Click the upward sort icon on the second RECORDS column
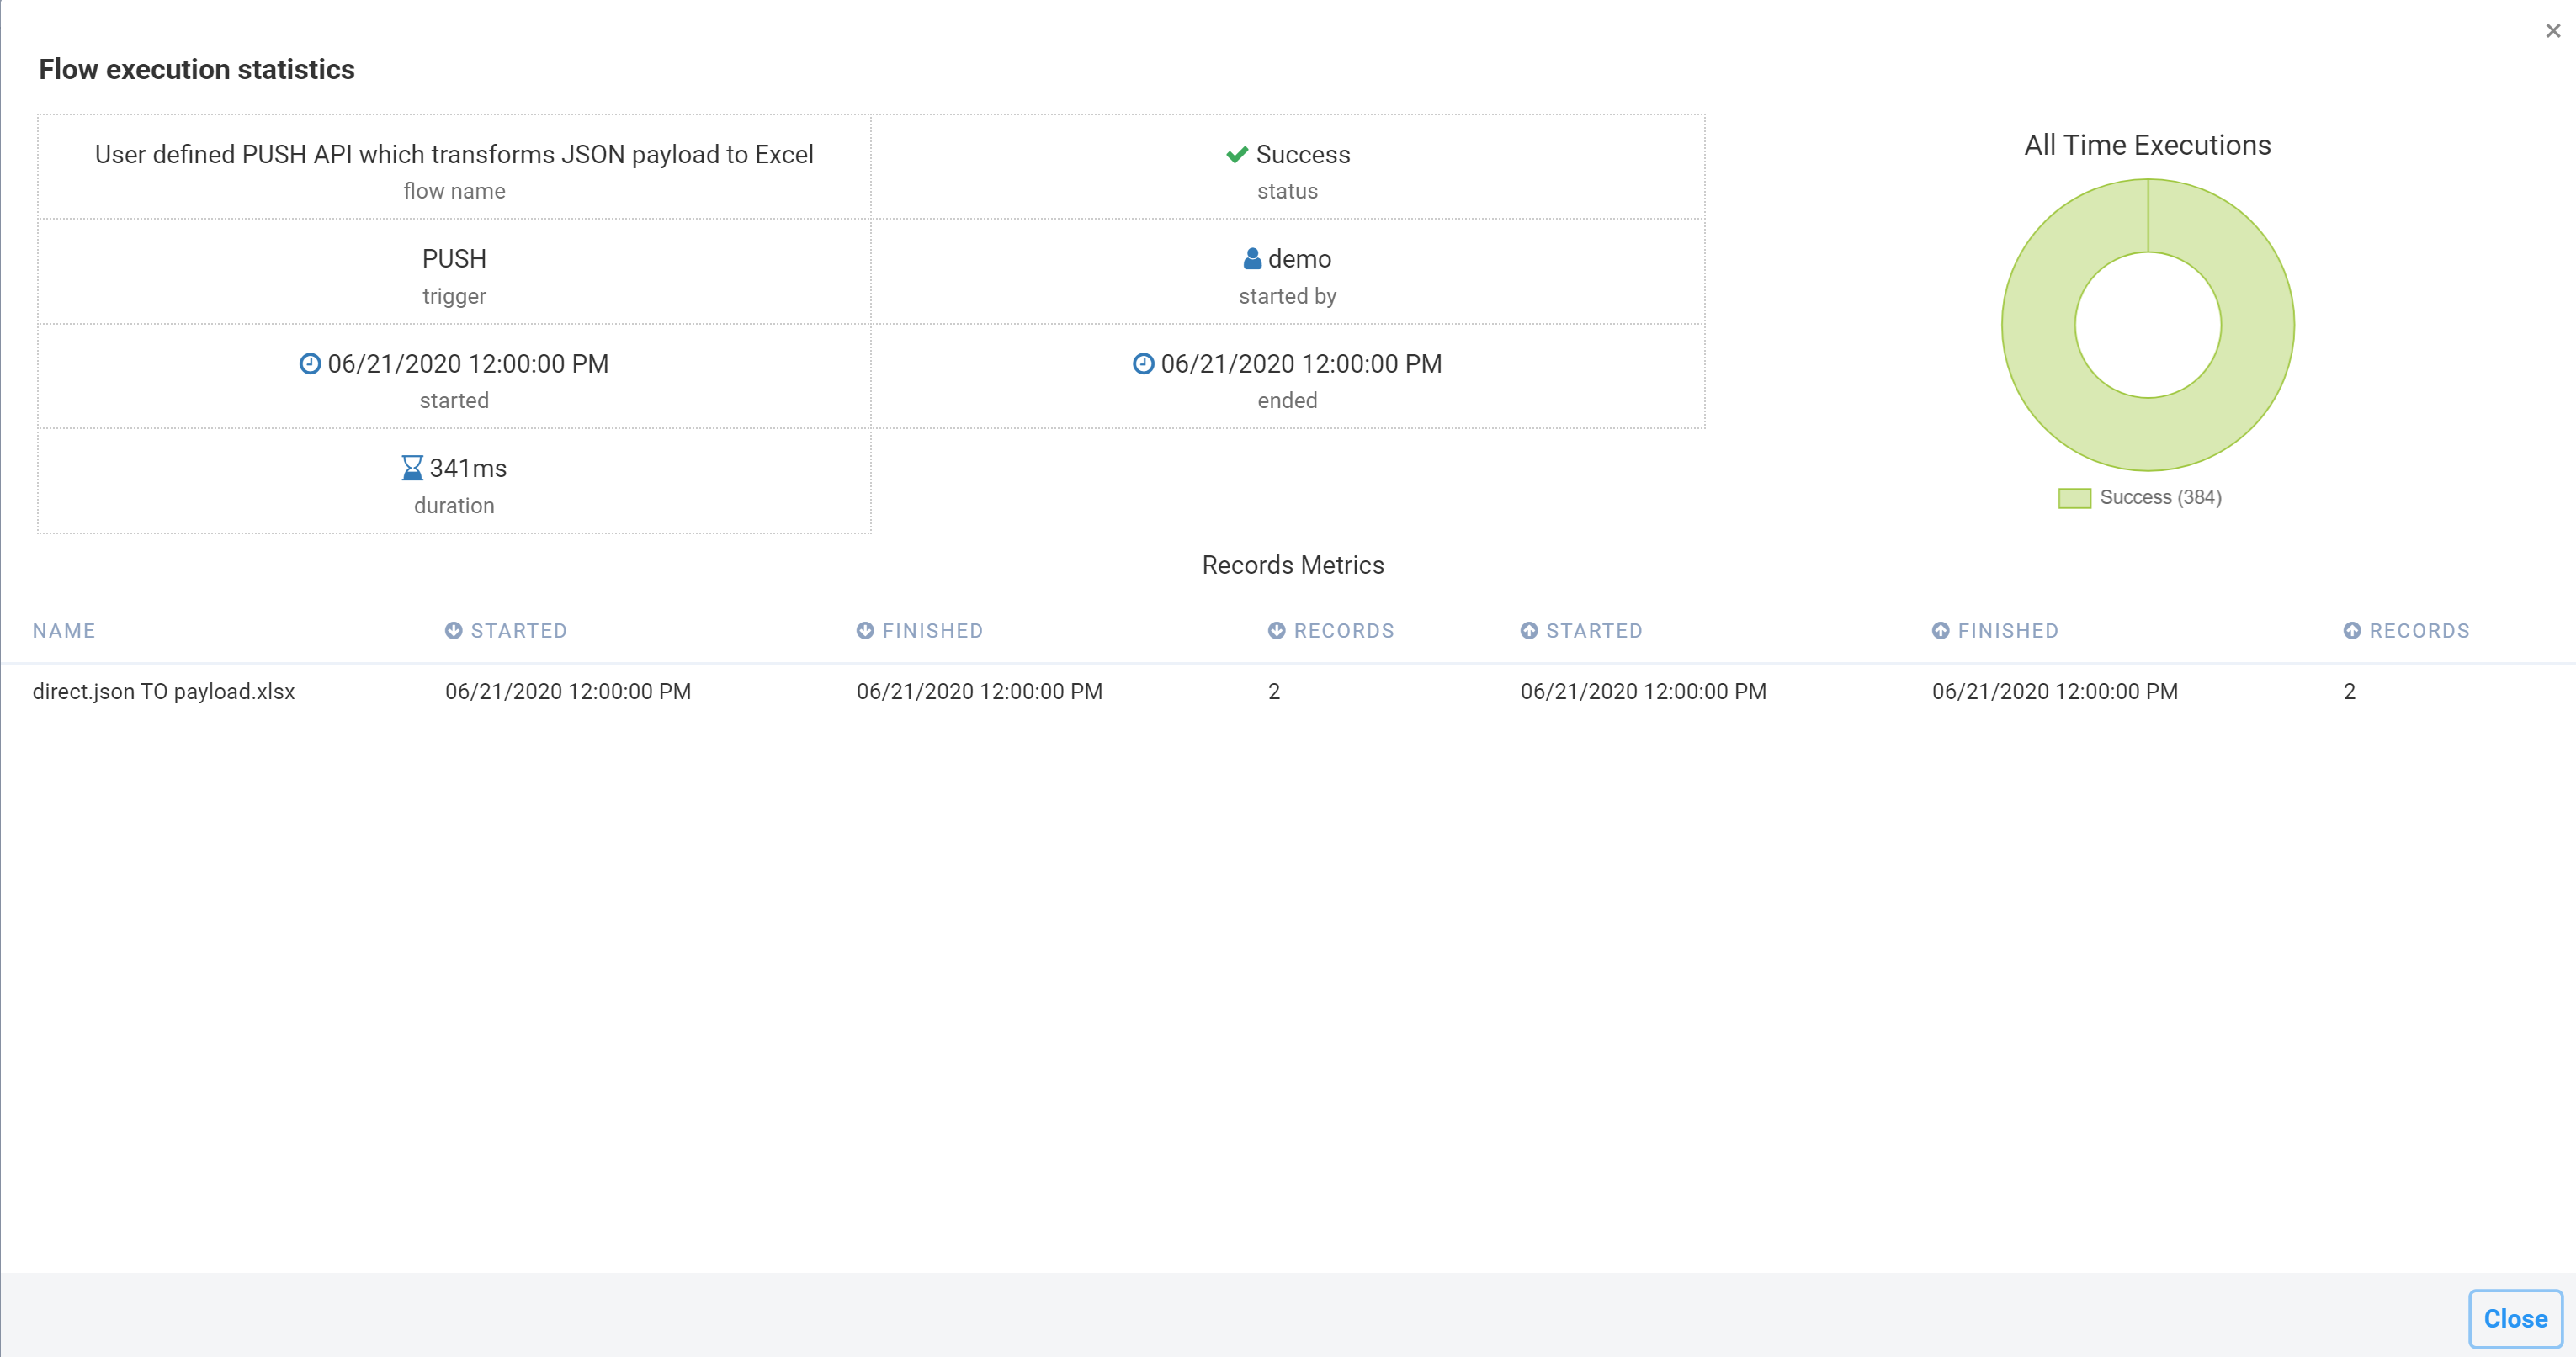This screenshot has width=2576, height=1357. tap(2351, 630)
